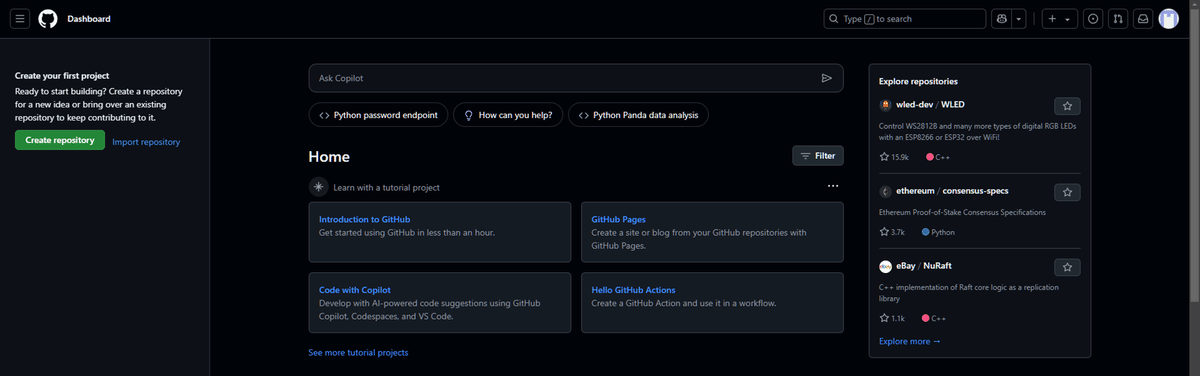Viewport: 1200px width, 376px height.
Task: Send the Copilot prompt arrow icon
Action: 827,78
